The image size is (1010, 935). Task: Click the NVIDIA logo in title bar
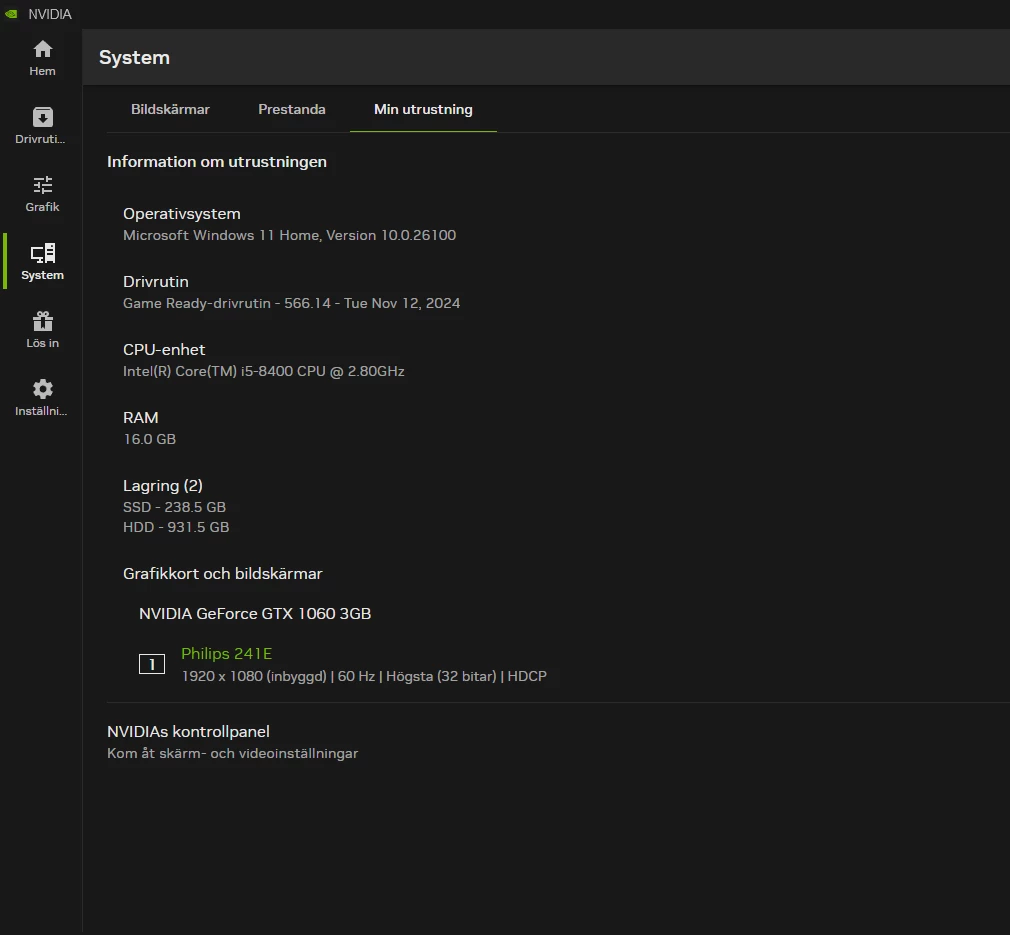[x=12, y=14]
